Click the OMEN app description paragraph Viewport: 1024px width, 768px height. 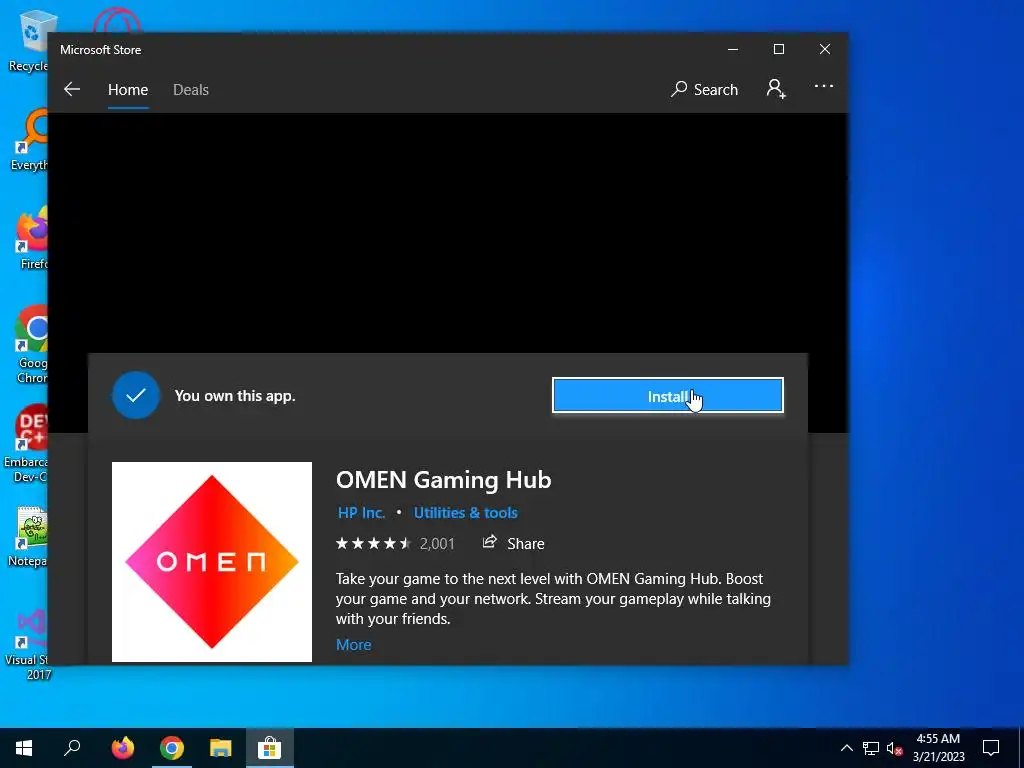[x=553, y=599]
